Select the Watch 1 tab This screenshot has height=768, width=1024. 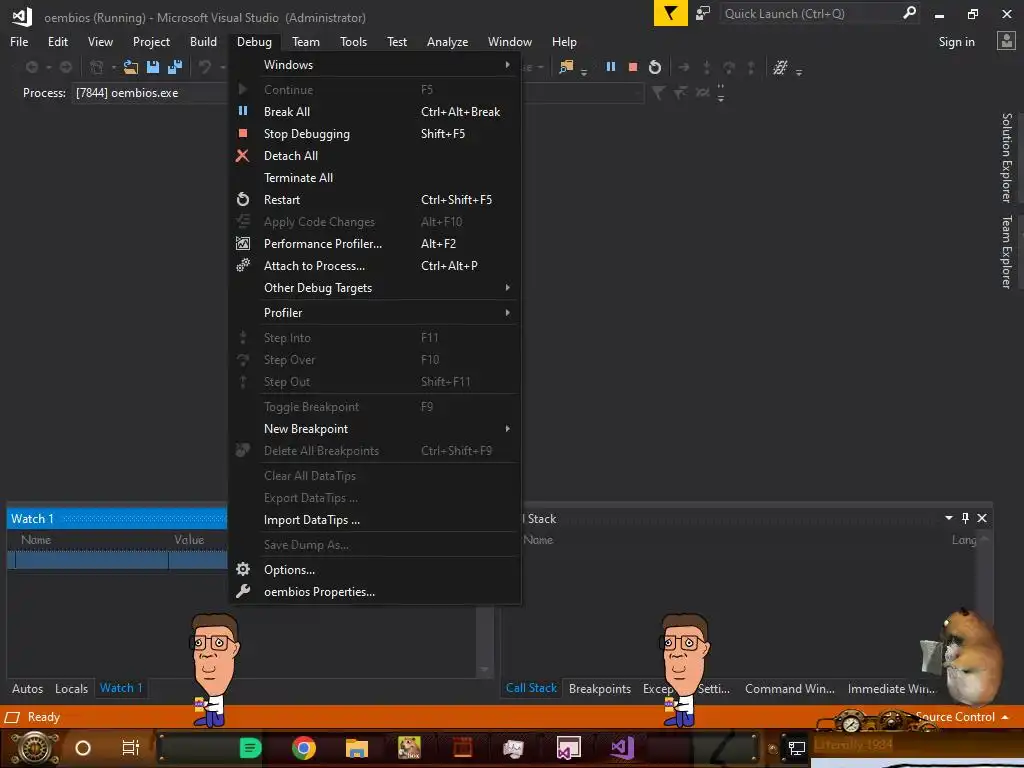[x=120, y=688]
